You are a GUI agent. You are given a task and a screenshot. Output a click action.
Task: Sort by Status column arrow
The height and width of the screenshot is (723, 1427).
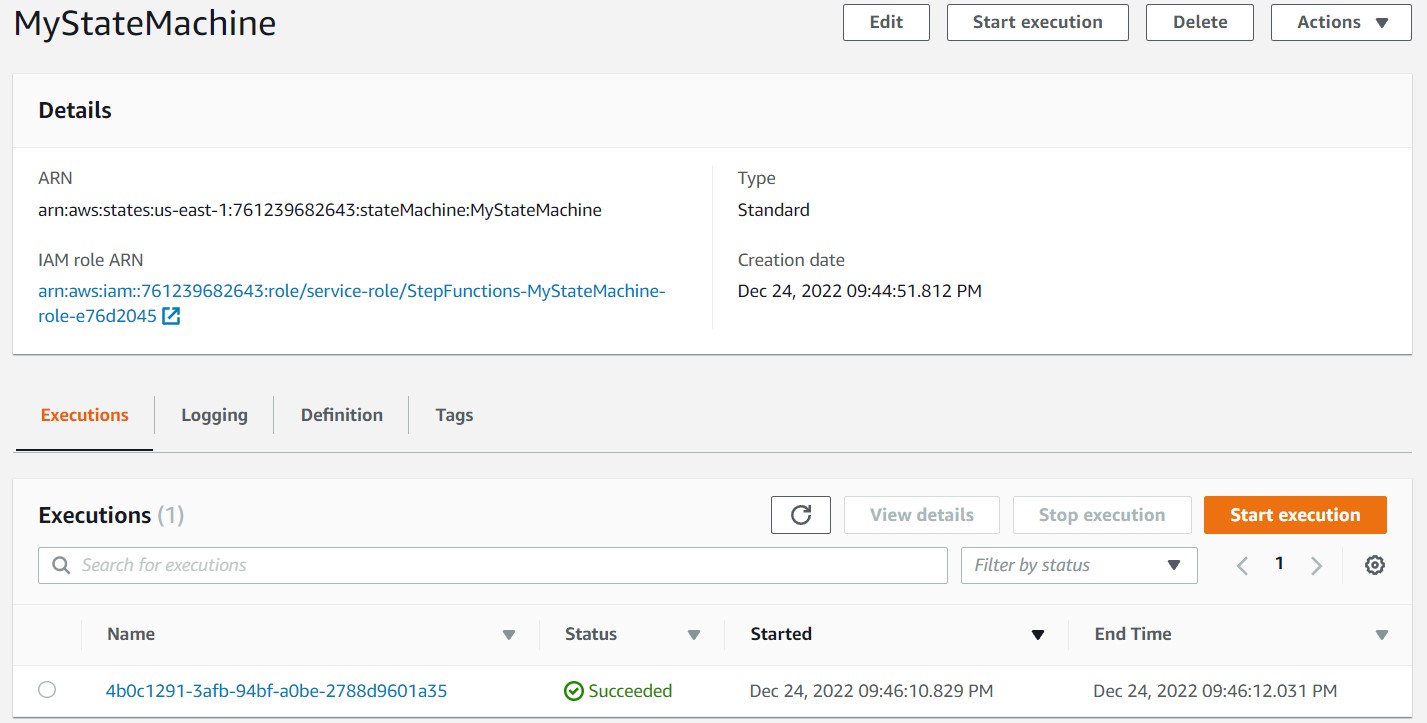point(694,635)
